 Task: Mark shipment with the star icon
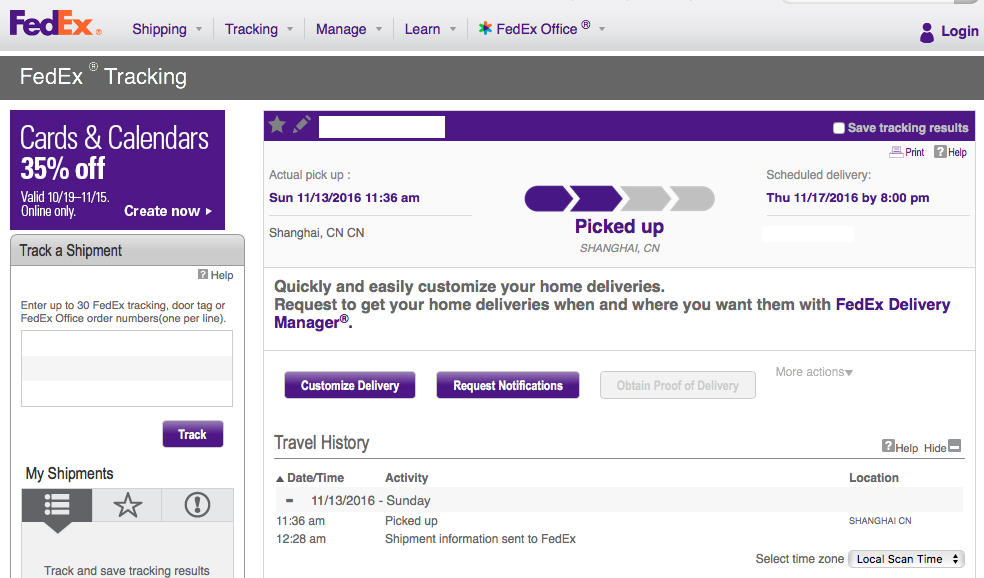tap(277, 125)
